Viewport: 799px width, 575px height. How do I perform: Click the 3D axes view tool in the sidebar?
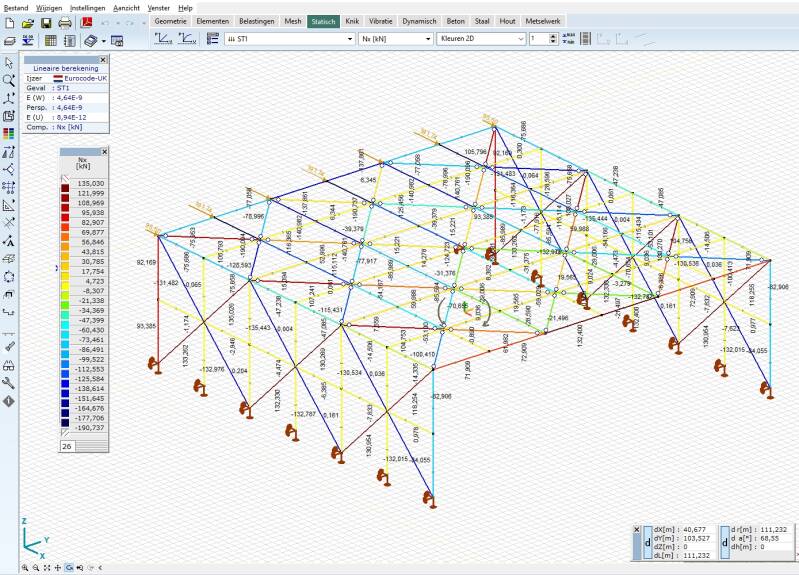(x=9, y=98)
